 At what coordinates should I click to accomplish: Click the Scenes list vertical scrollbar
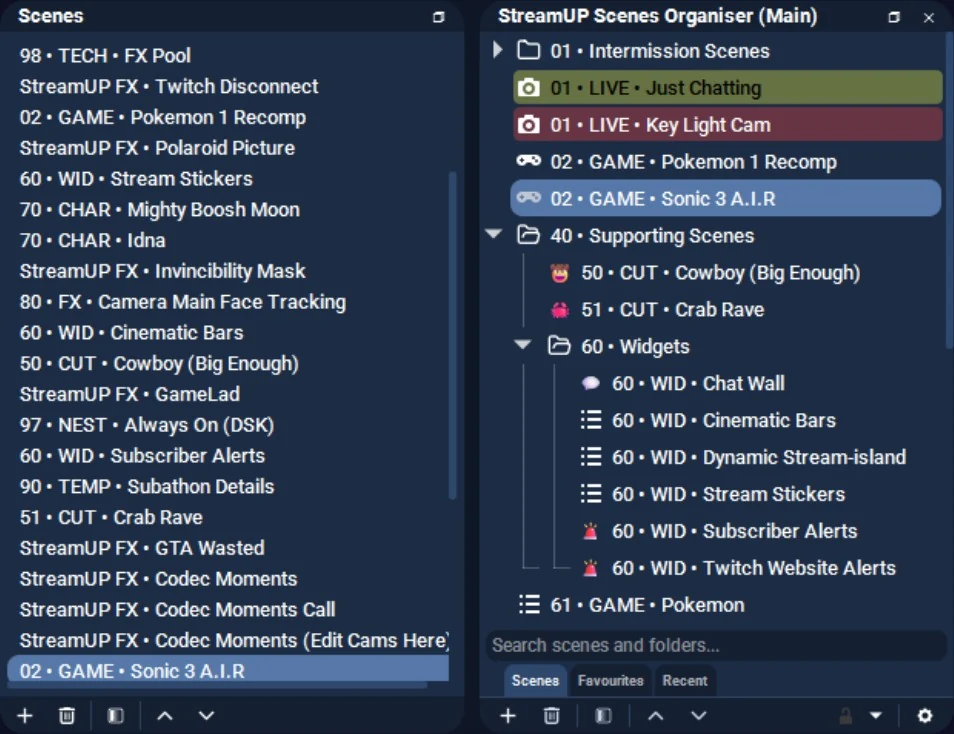point(452,335)
